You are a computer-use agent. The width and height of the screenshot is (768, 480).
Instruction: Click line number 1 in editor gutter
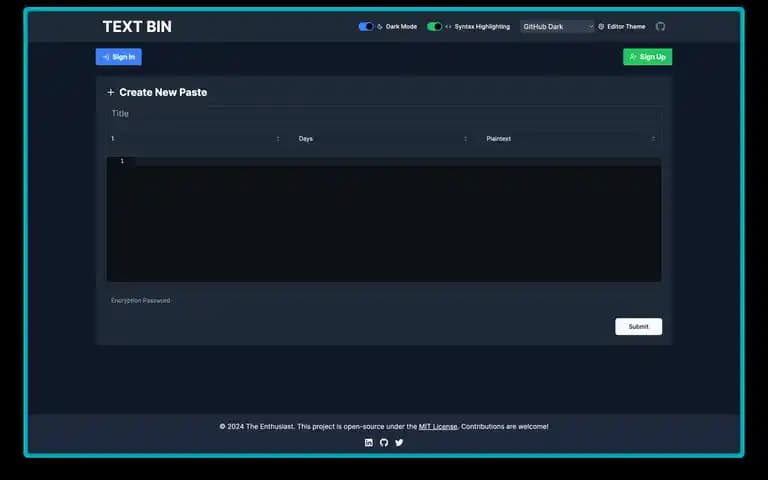click(122, 161)
